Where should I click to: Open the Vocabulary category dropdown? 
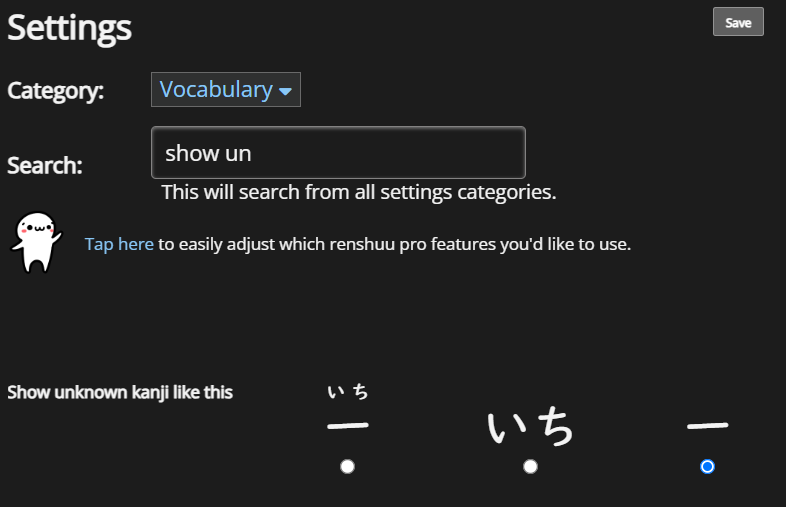click(226, 89)
